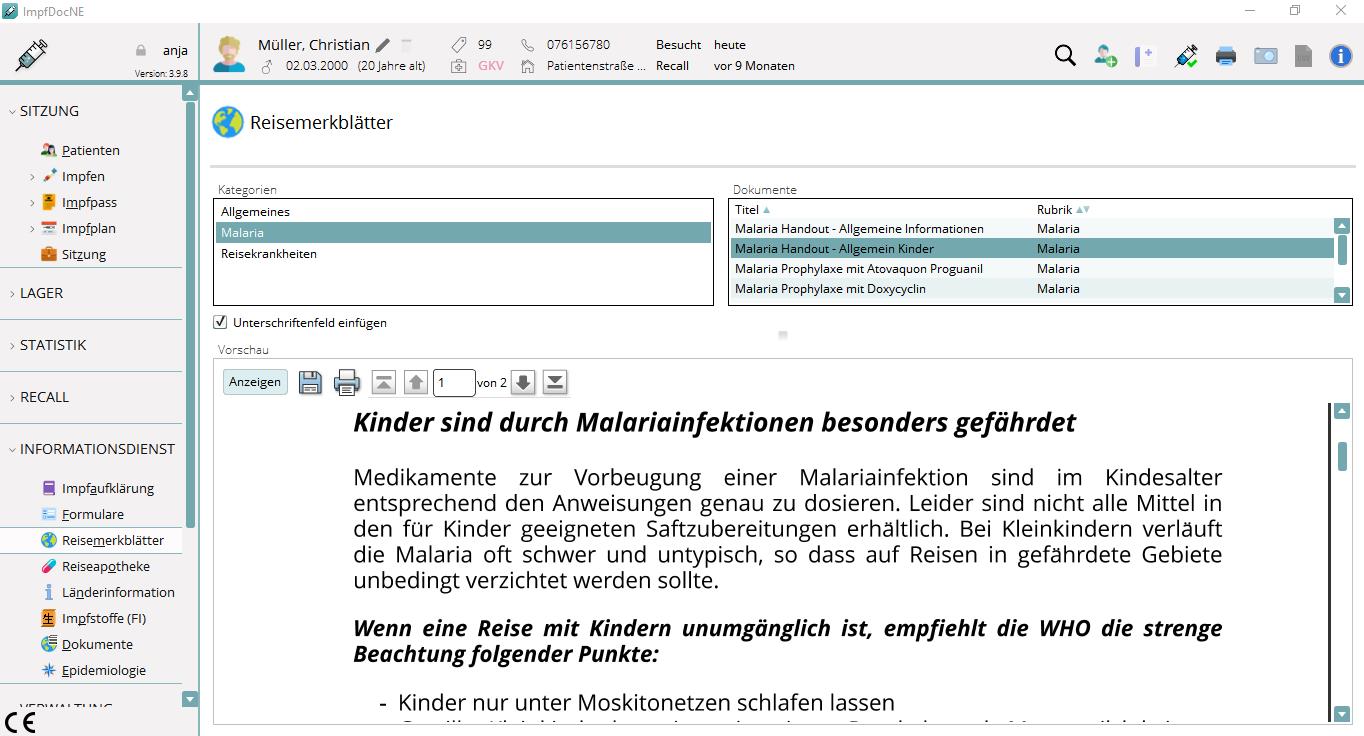The image size is (1364, 736).
Task: Select Malaria Handout - Allgemeine Informationen
Action: [1032, 229]
